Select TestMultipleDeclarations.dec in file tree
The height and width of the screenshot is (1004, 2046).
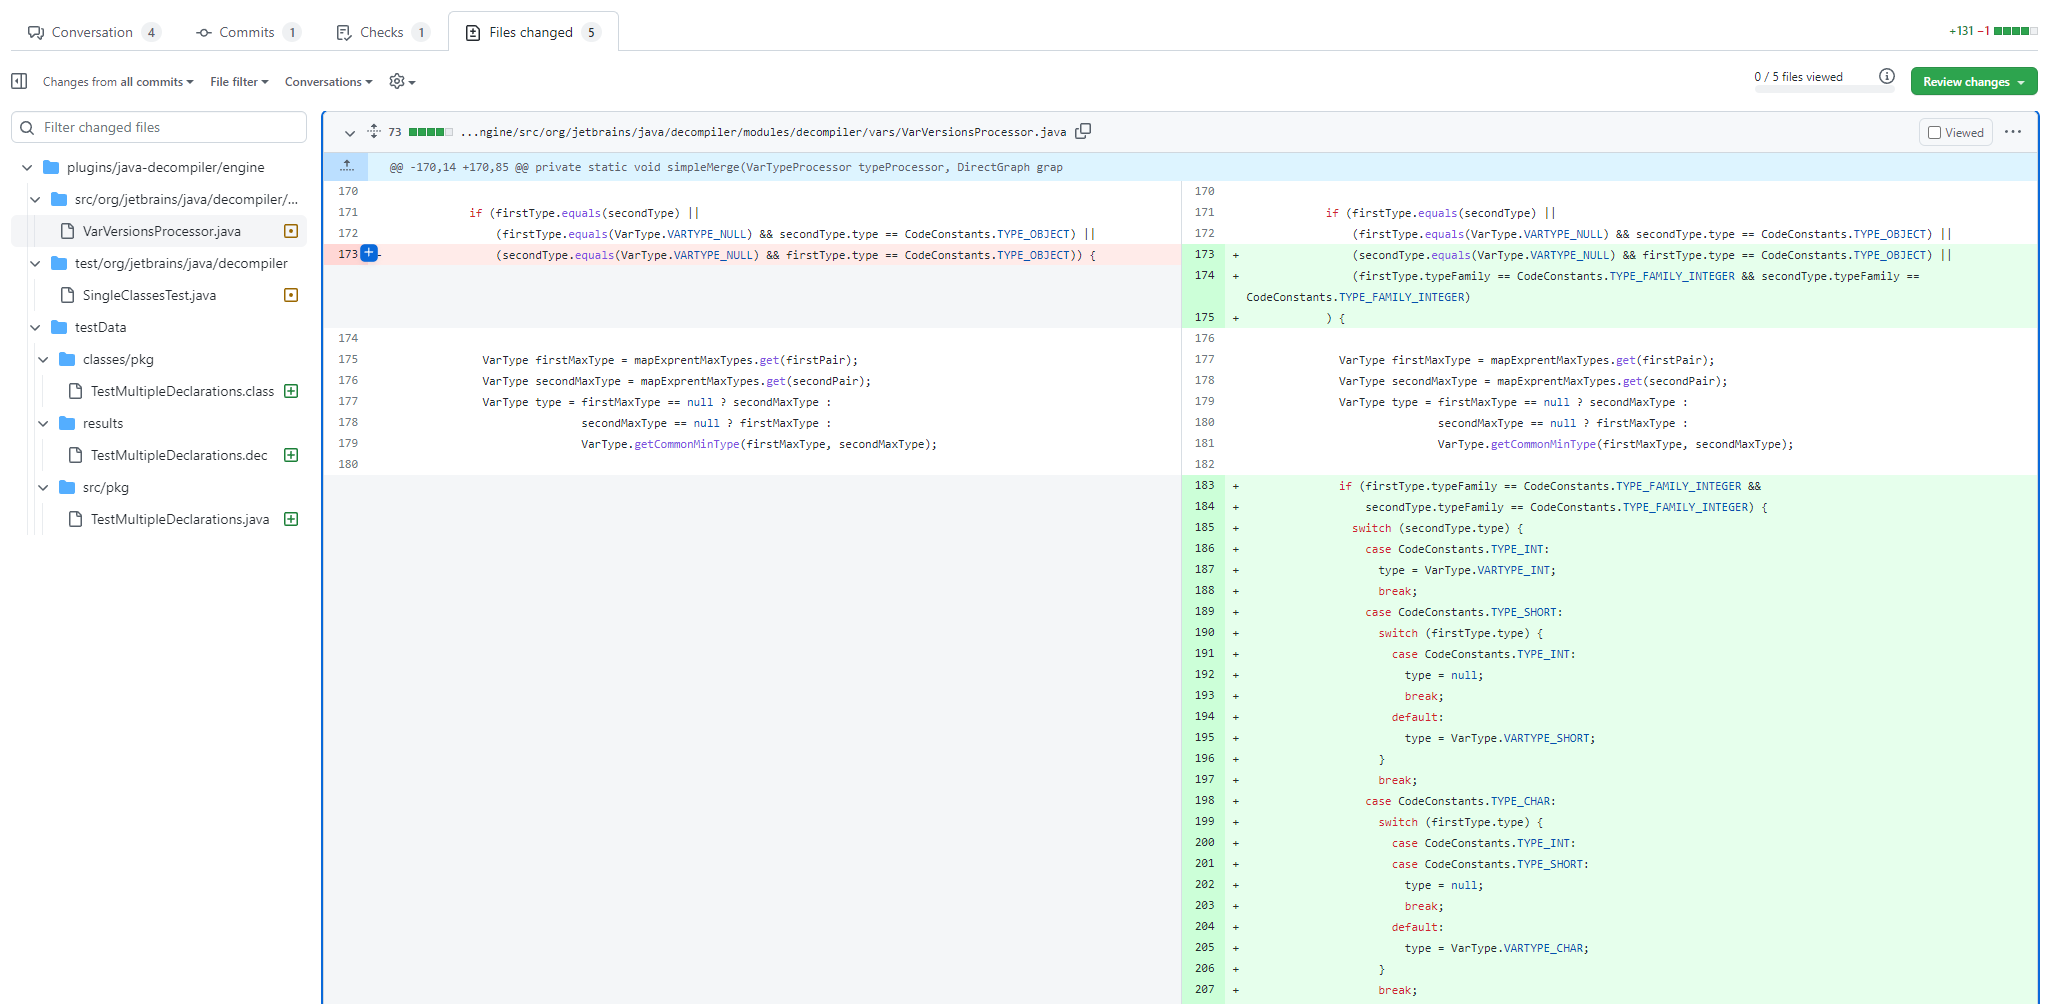pos(179,455)
